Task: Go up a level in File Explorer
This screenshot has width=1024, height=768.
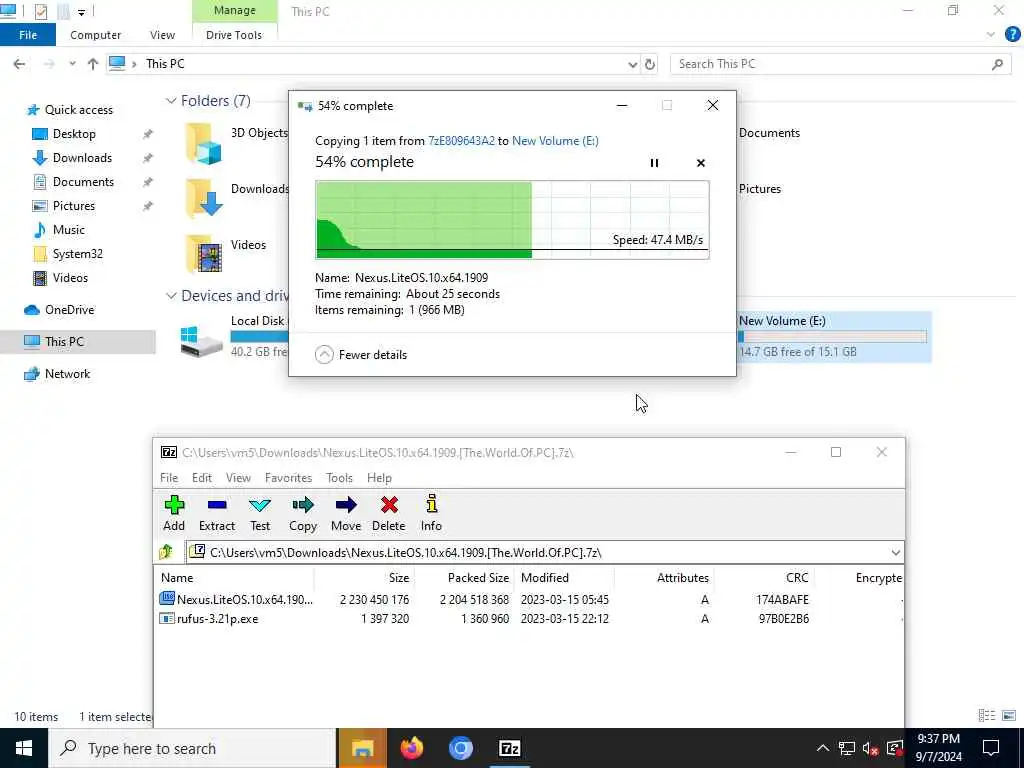Action: point(93,64)
